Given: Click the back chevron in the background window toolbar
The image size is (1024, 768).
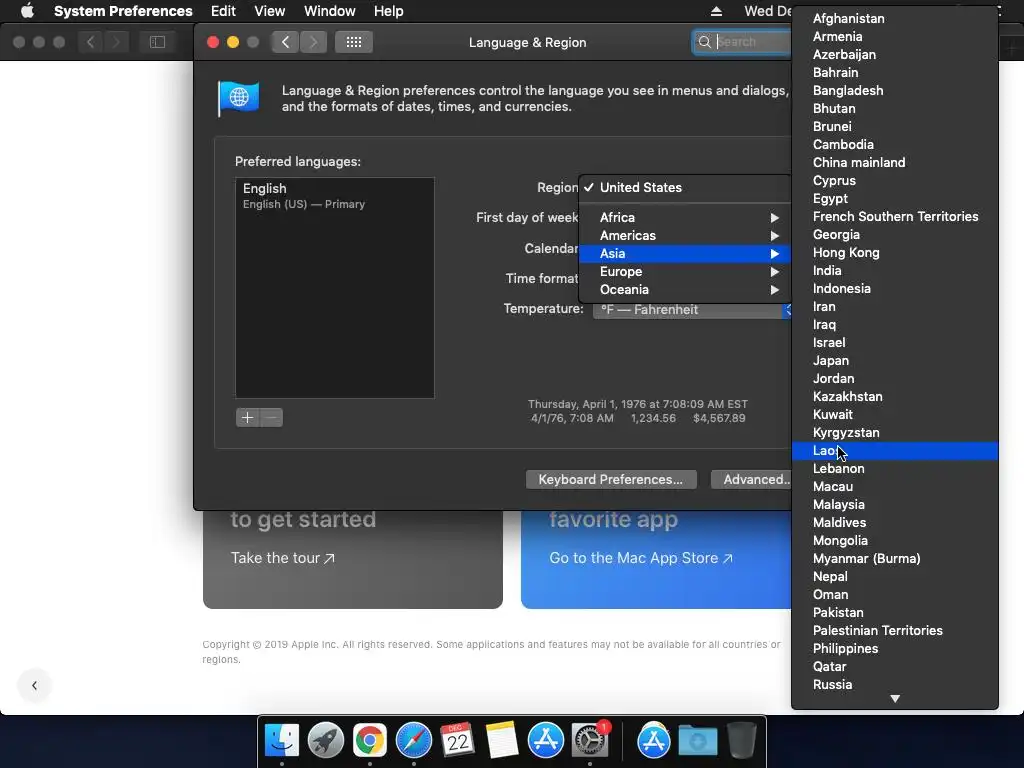Looking at the screenshot, I should (x=91, y=42).
